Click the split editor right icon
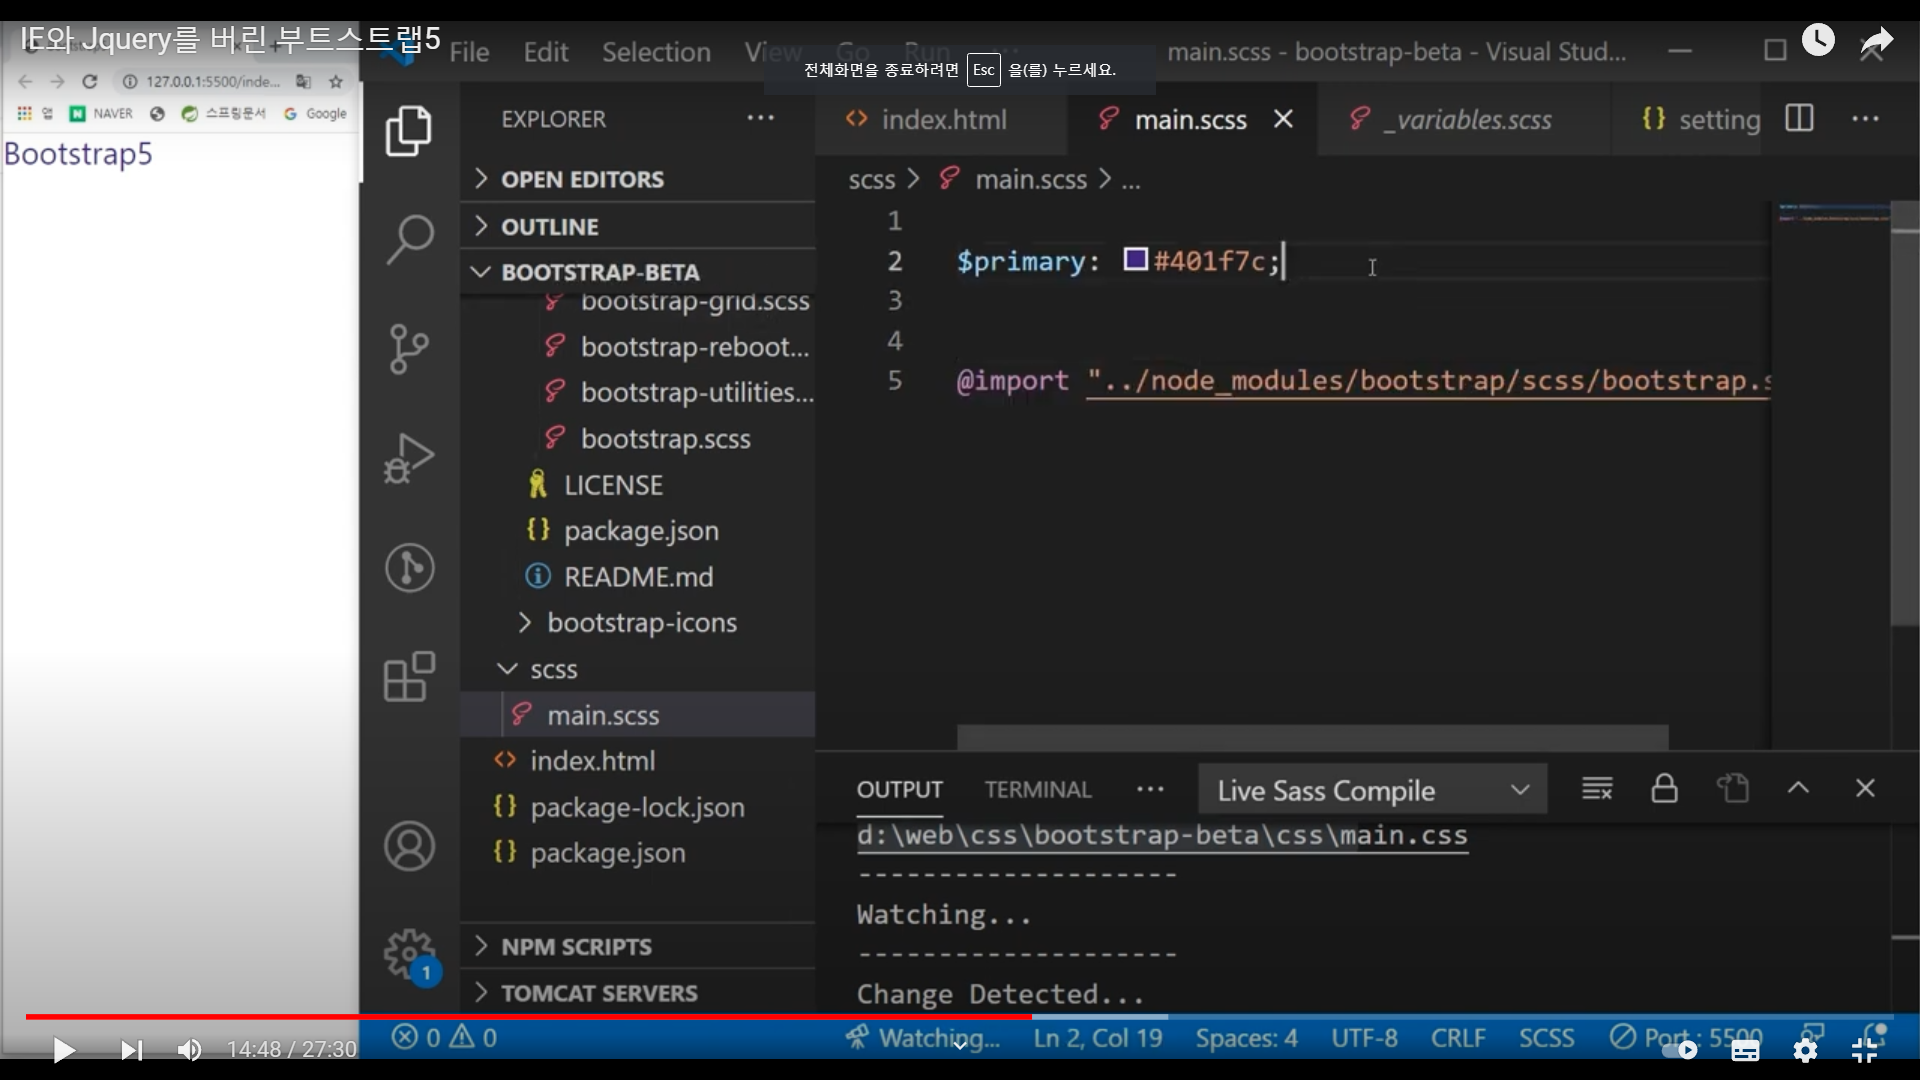Viewport: 1920px width, 1080px height. point(1799,118)
